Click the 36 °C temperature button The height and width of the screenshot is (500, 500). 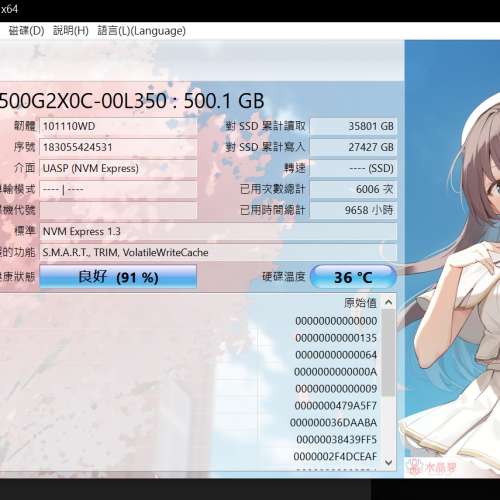coord(353,277)
